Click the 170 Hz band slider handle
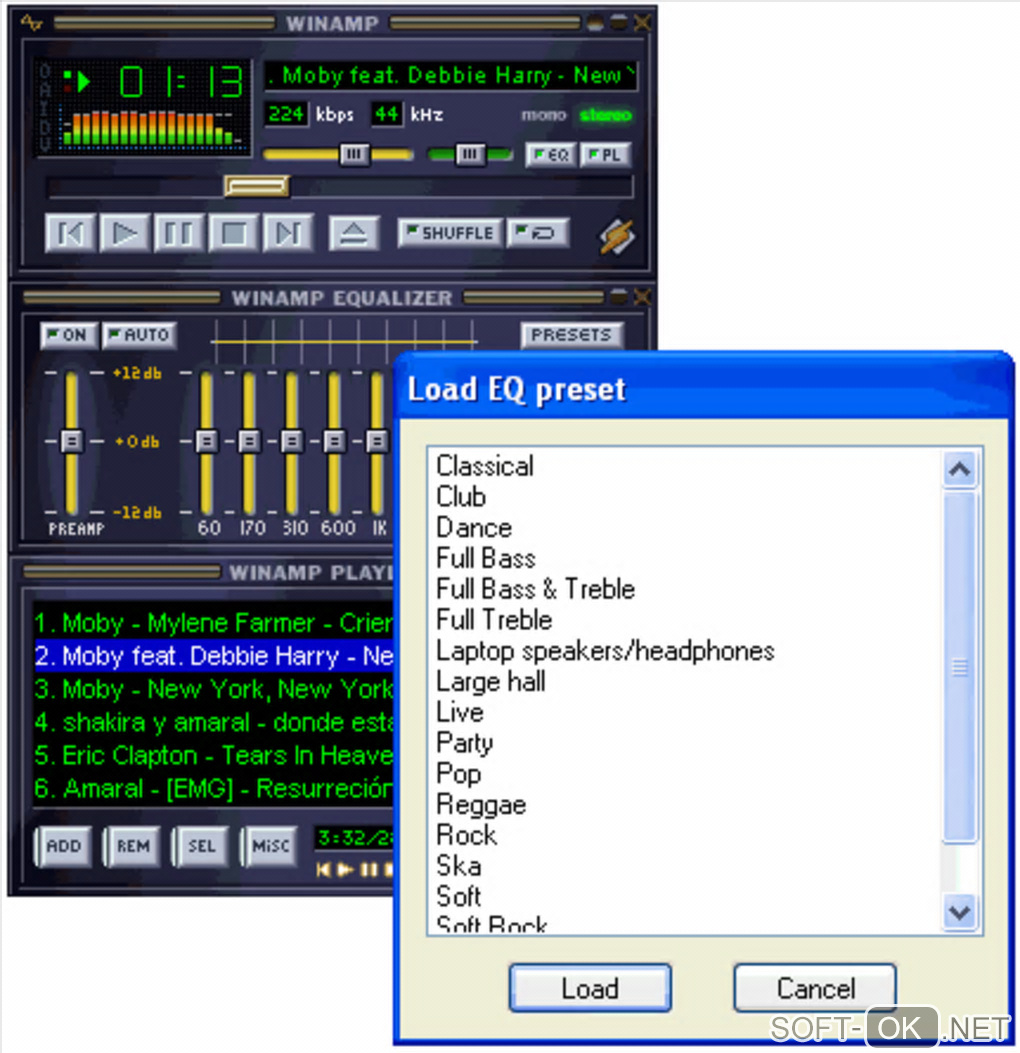Image resolution: width=1020 pixels, height=1053 pixels. click(x=249, y=441)
